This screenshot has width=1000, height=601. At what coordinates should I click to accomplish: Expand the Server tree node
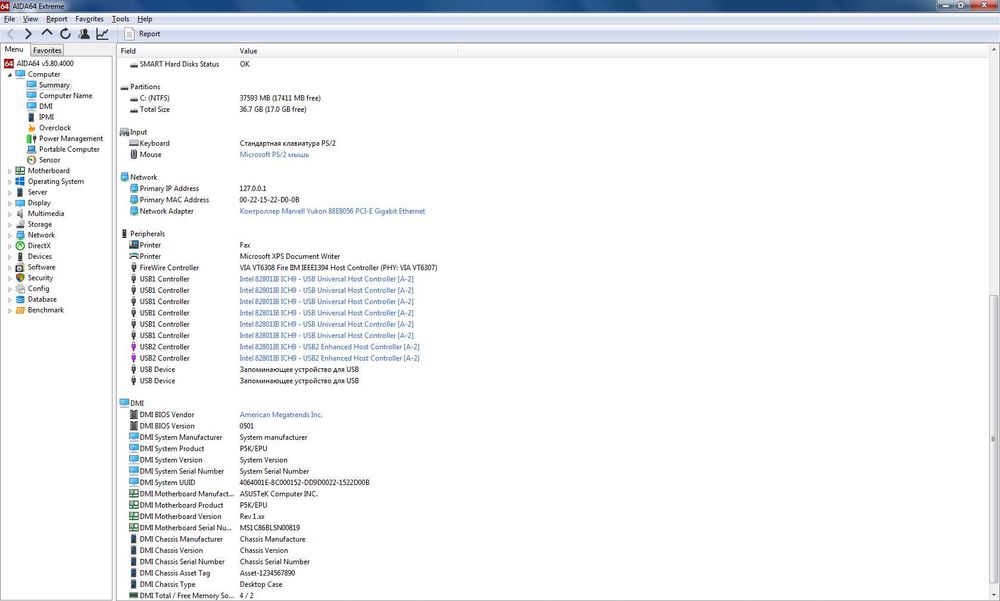click(10, 192)
